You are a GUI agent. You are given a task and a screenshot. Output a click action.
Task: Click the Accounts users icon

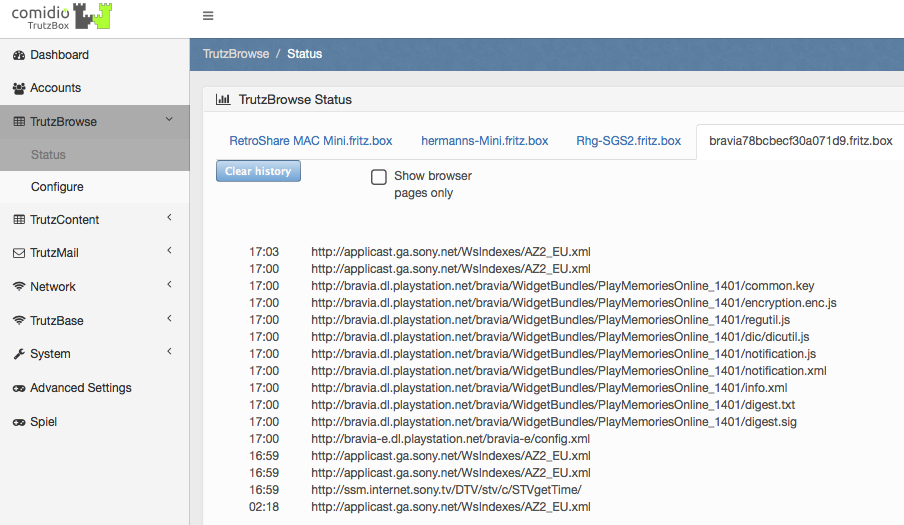[19, 88]
